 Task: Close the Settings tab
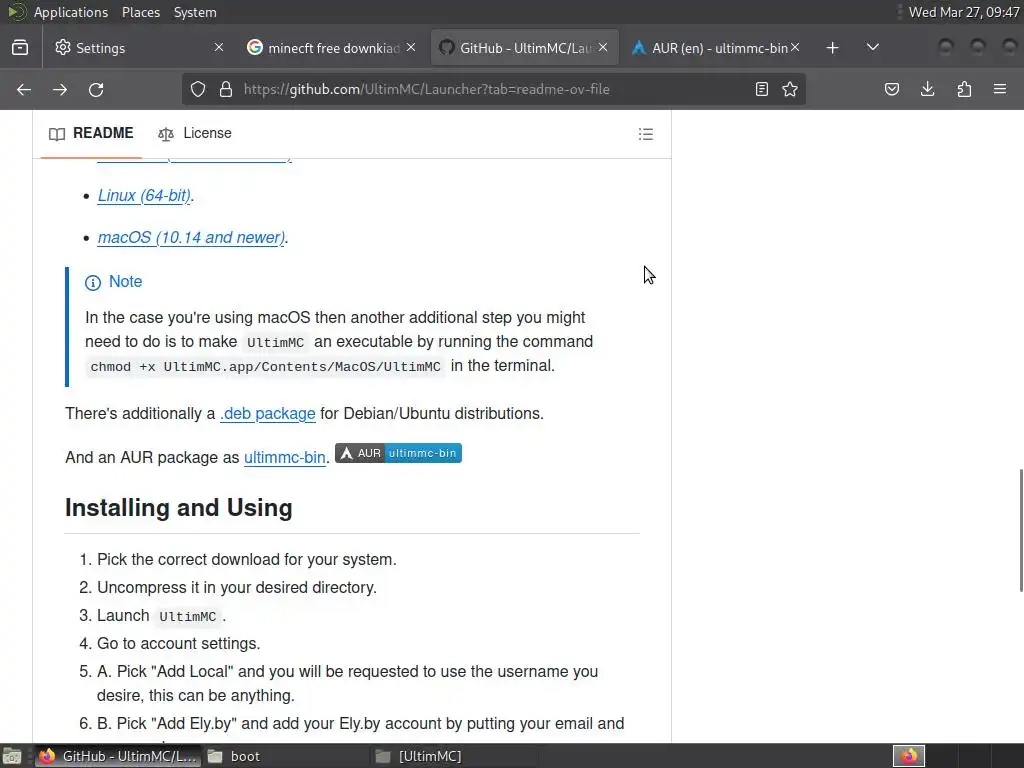(x=219, y=48)
